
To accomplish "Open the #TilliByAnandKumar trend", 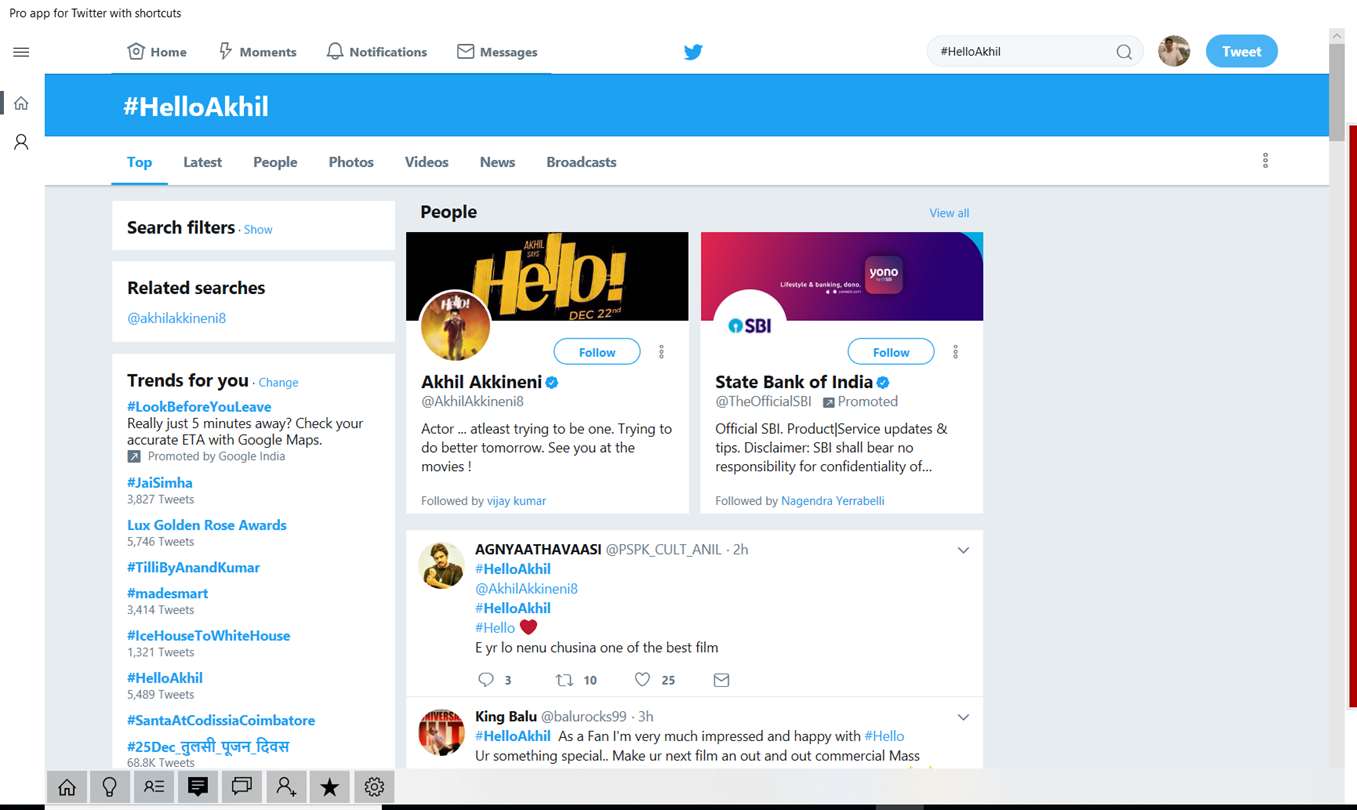I will tap(193, 567).
